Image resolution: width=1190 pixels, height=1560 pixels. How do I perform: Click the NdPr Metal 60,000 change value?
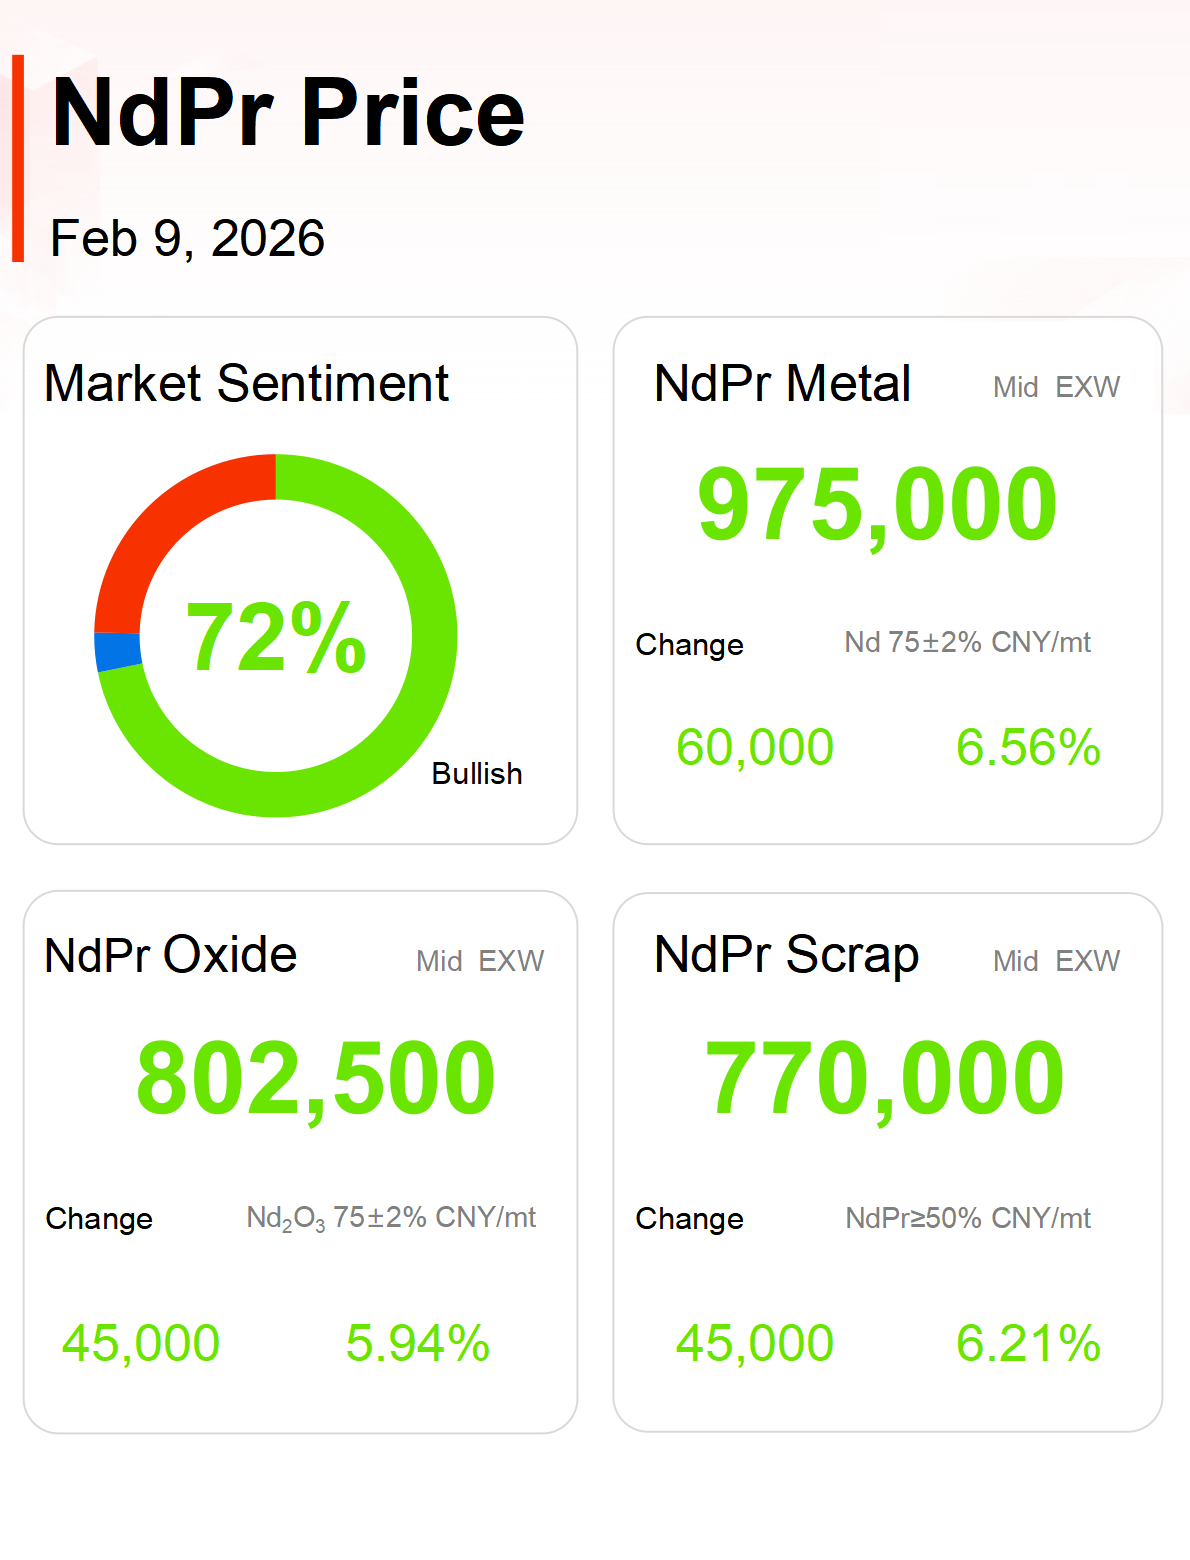point(755,748)
